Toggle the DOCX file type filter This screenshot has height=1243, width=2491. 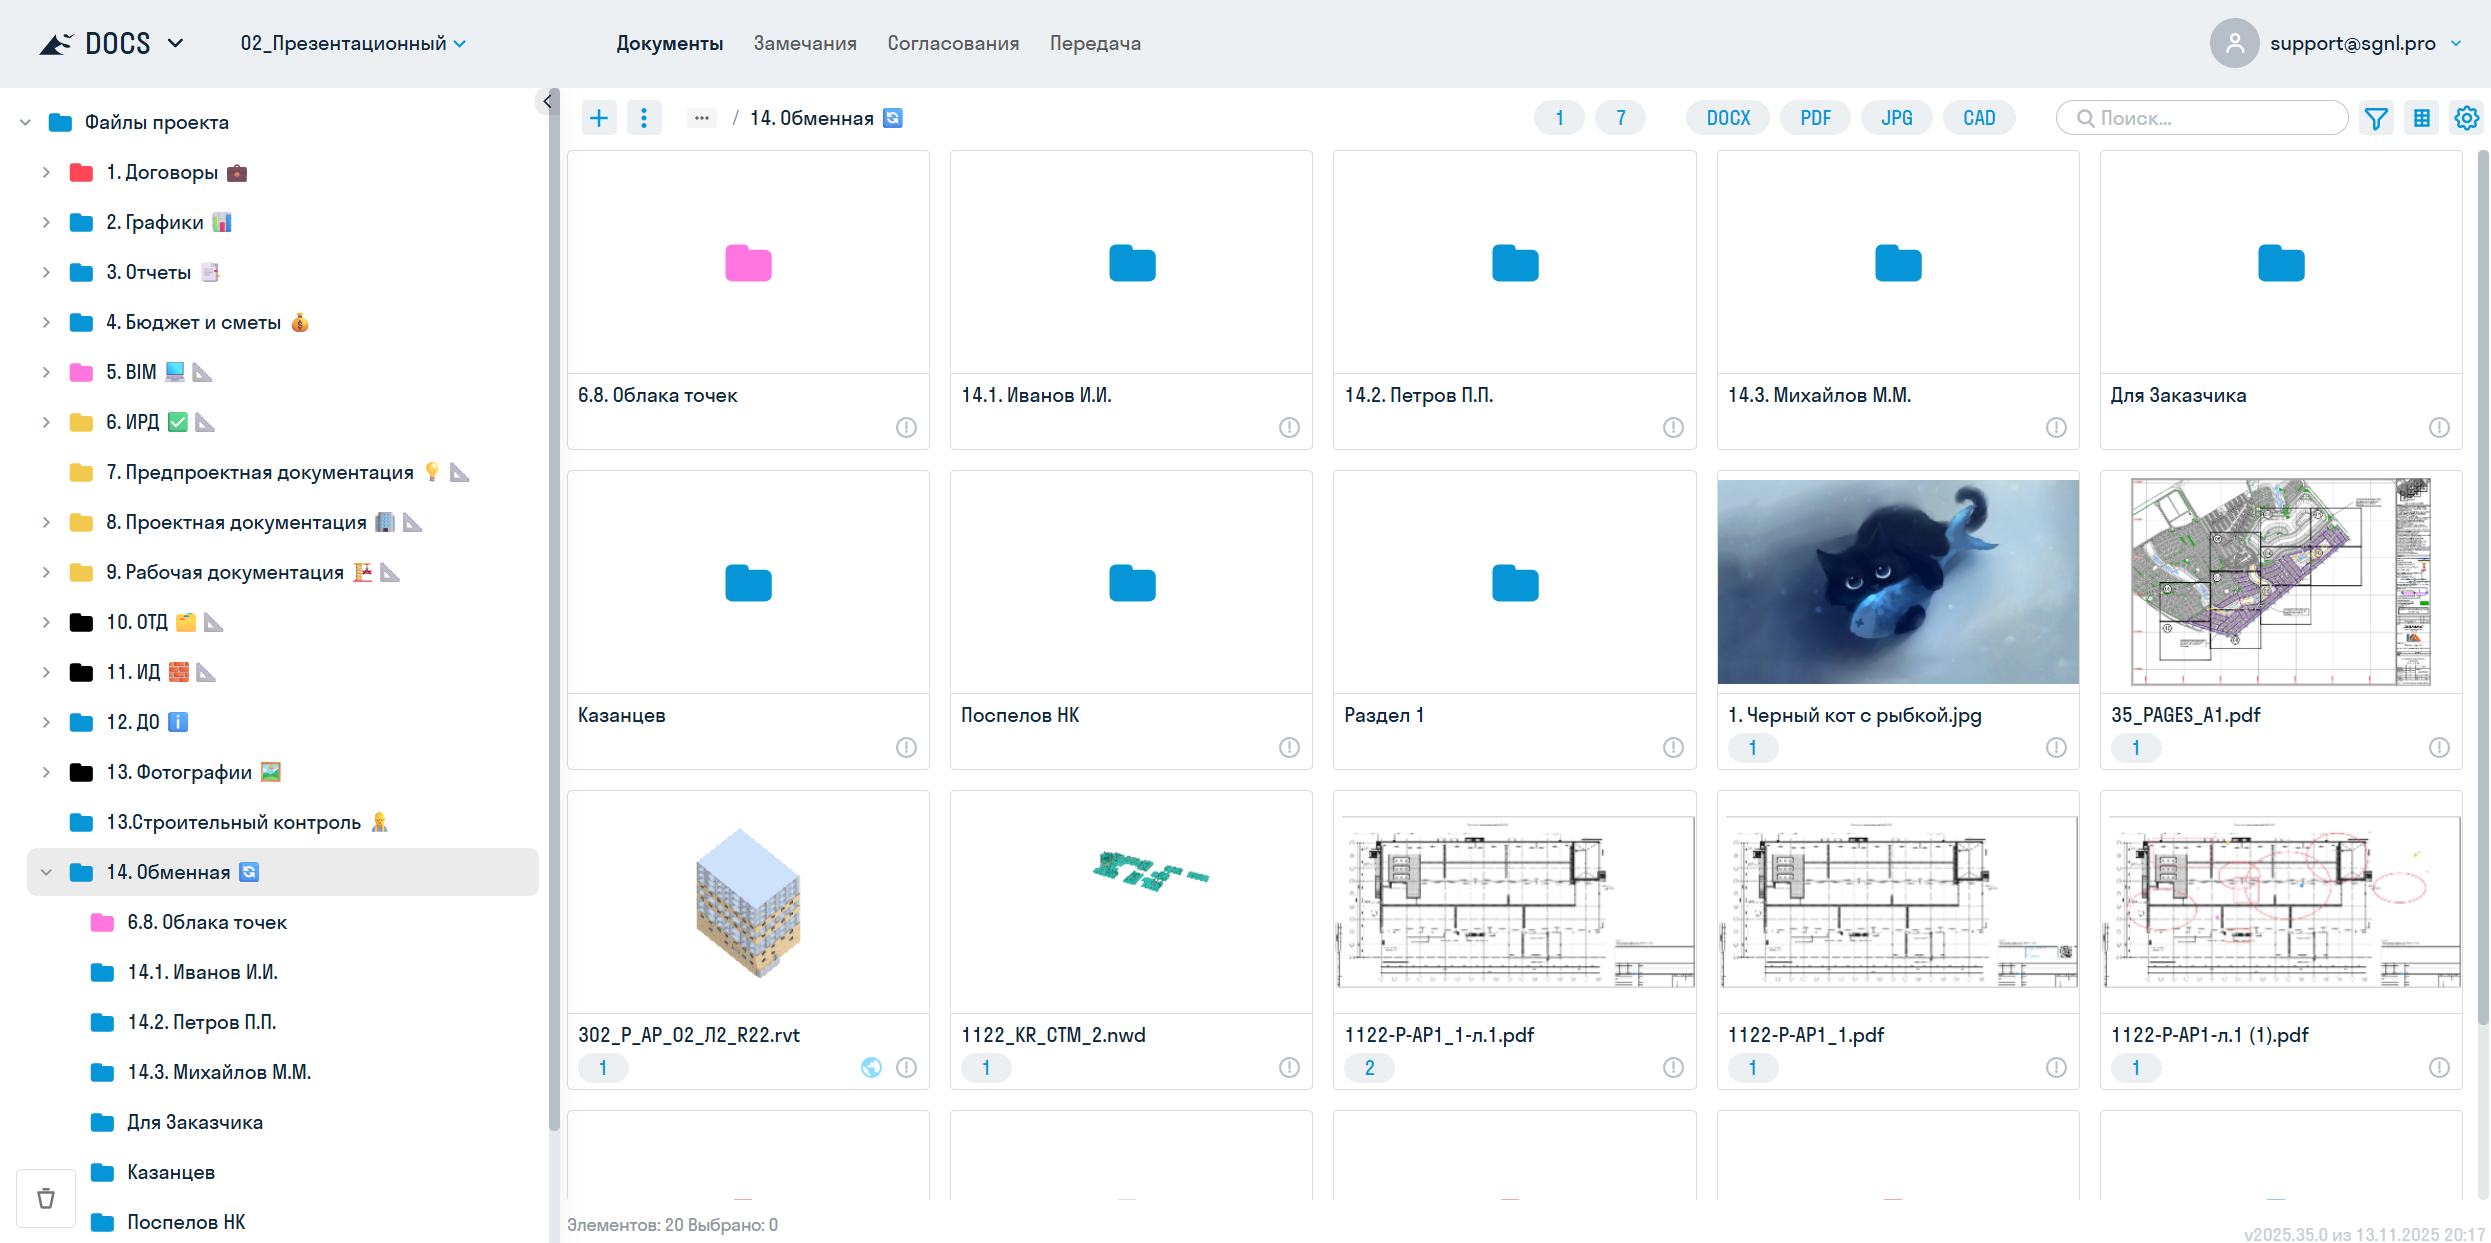click(1728, 118)
